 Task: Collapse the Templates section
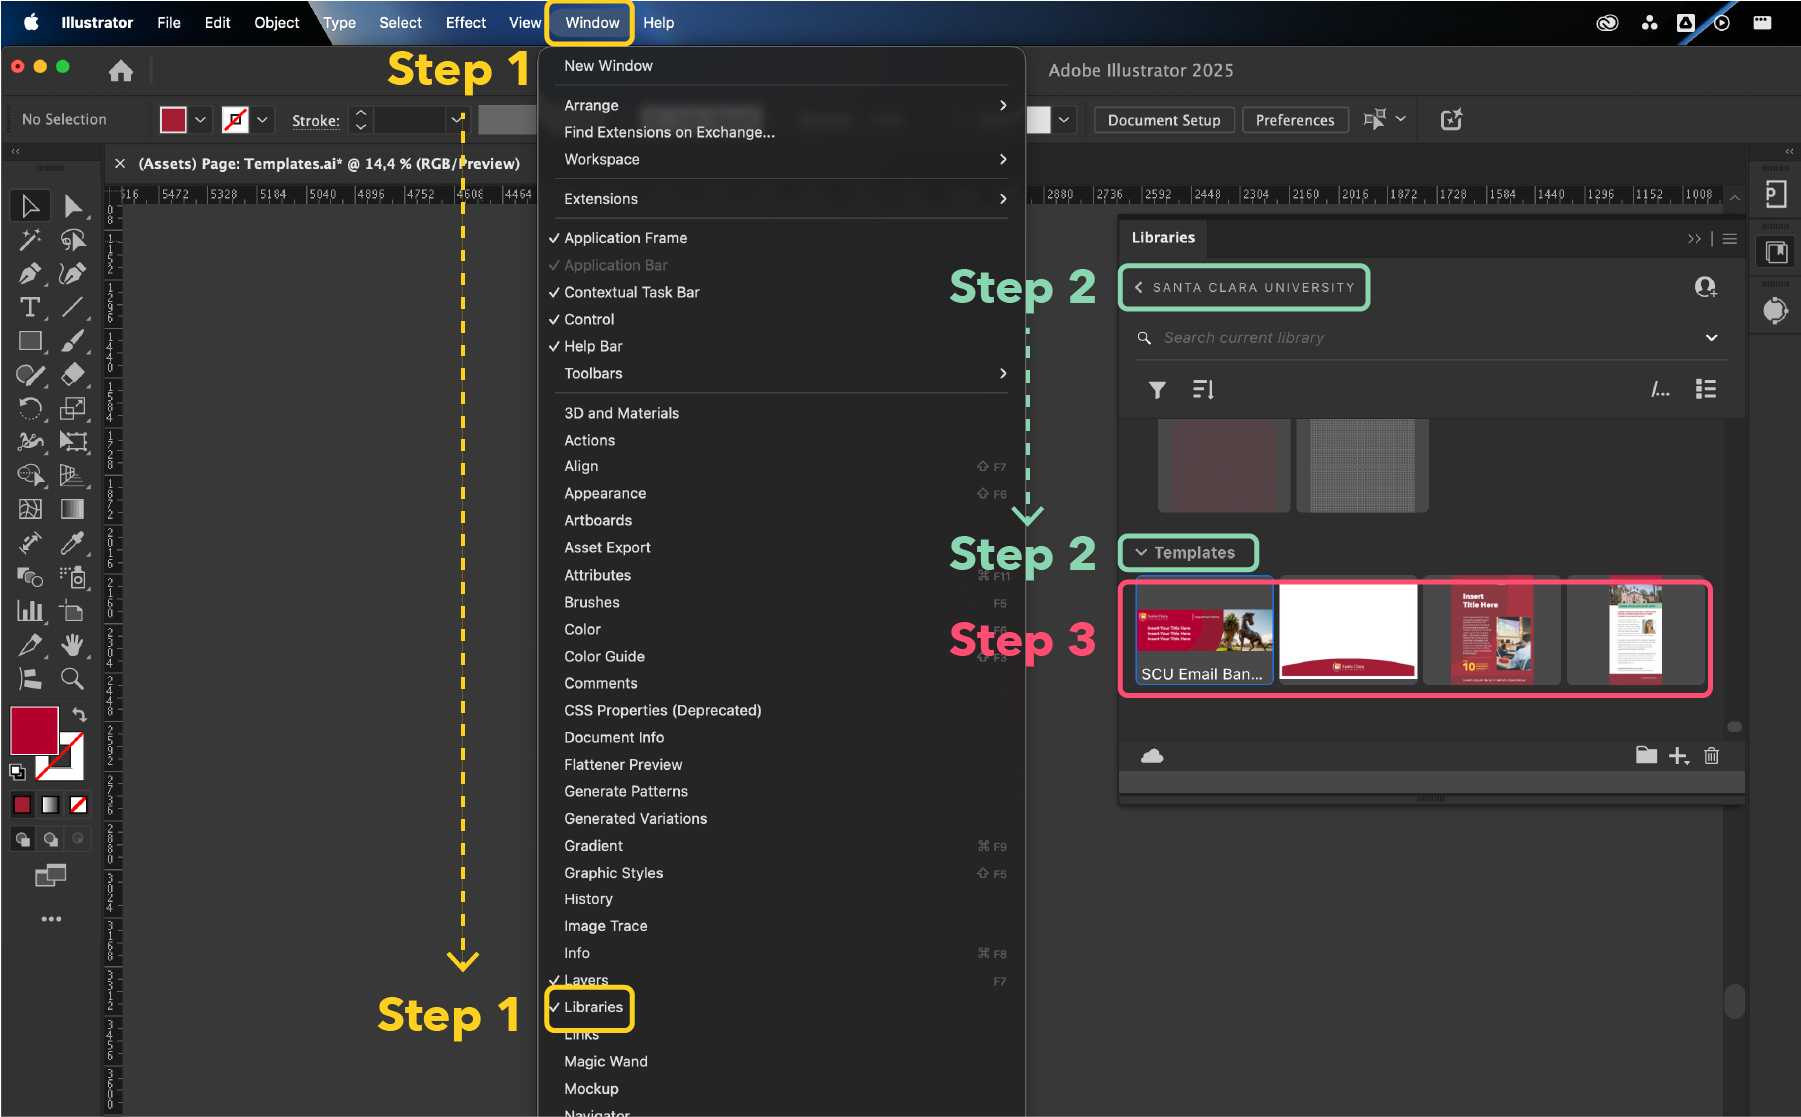1188,552
